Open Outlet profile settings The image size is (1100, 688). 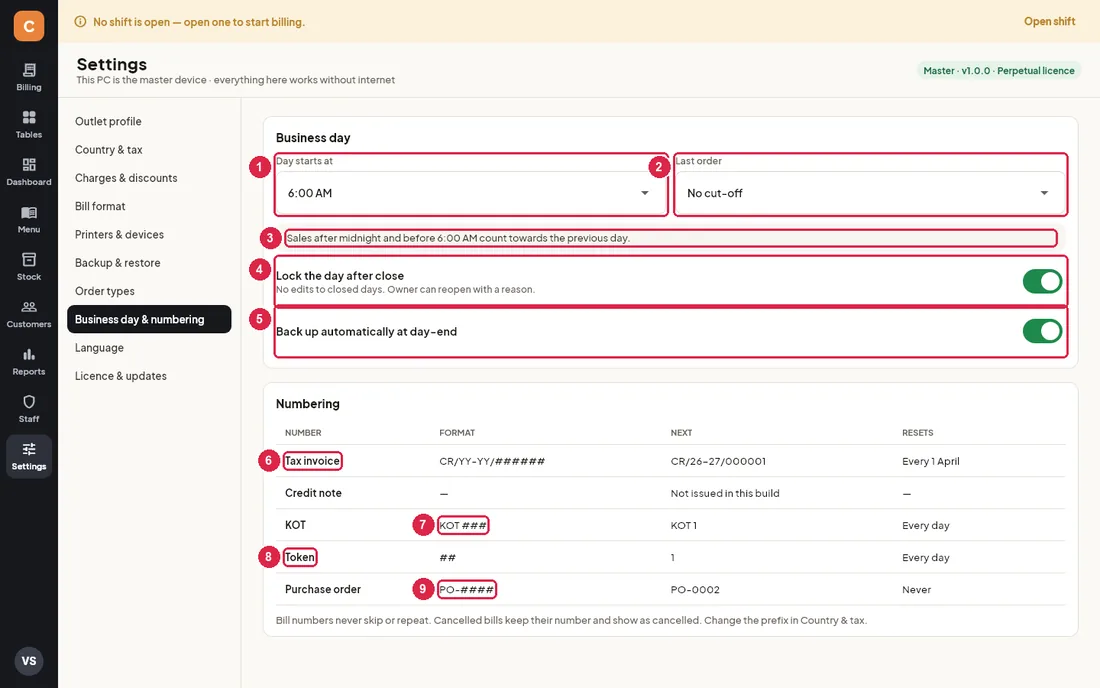(108, 121)
